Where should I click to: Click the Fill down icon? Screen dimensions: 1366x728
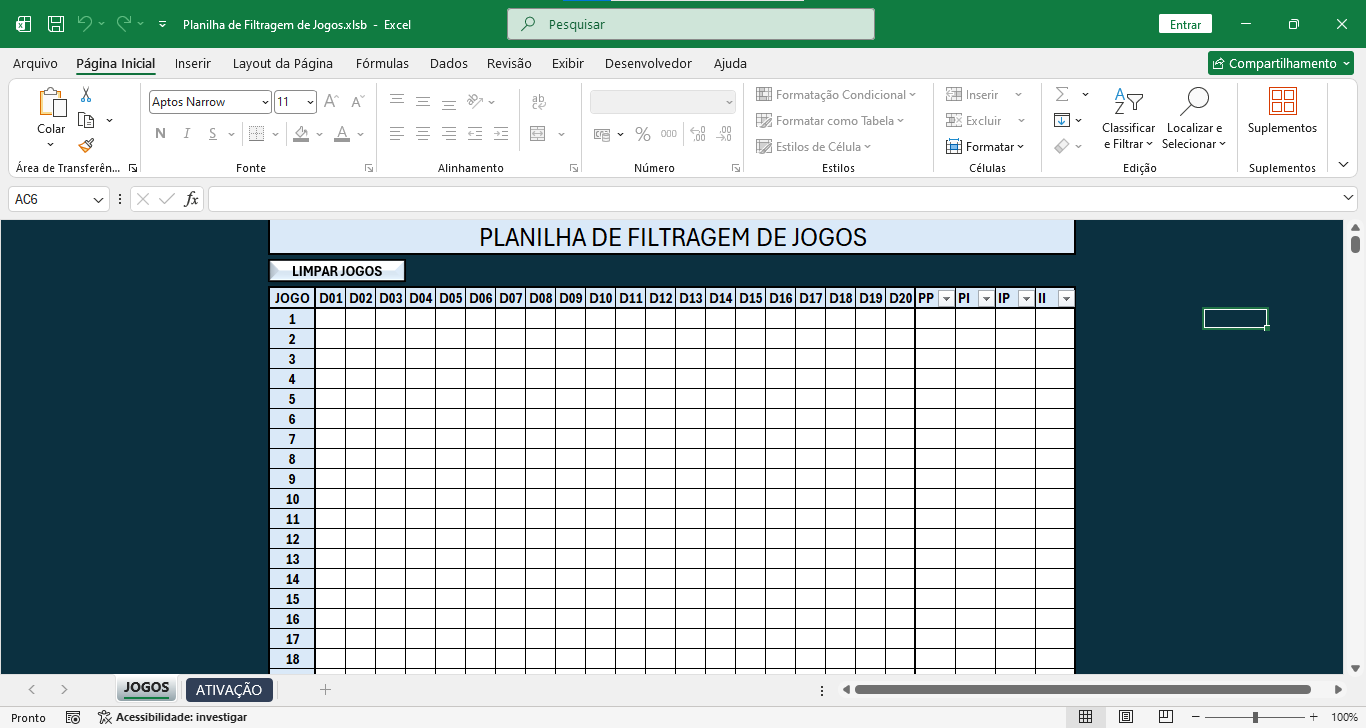coord(1062,120)
